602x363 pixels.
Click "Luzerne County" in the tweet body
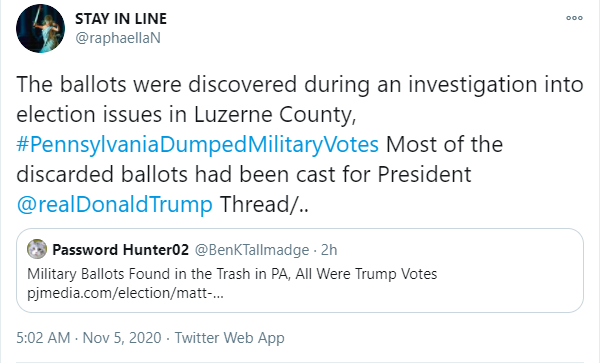(275, 115)
